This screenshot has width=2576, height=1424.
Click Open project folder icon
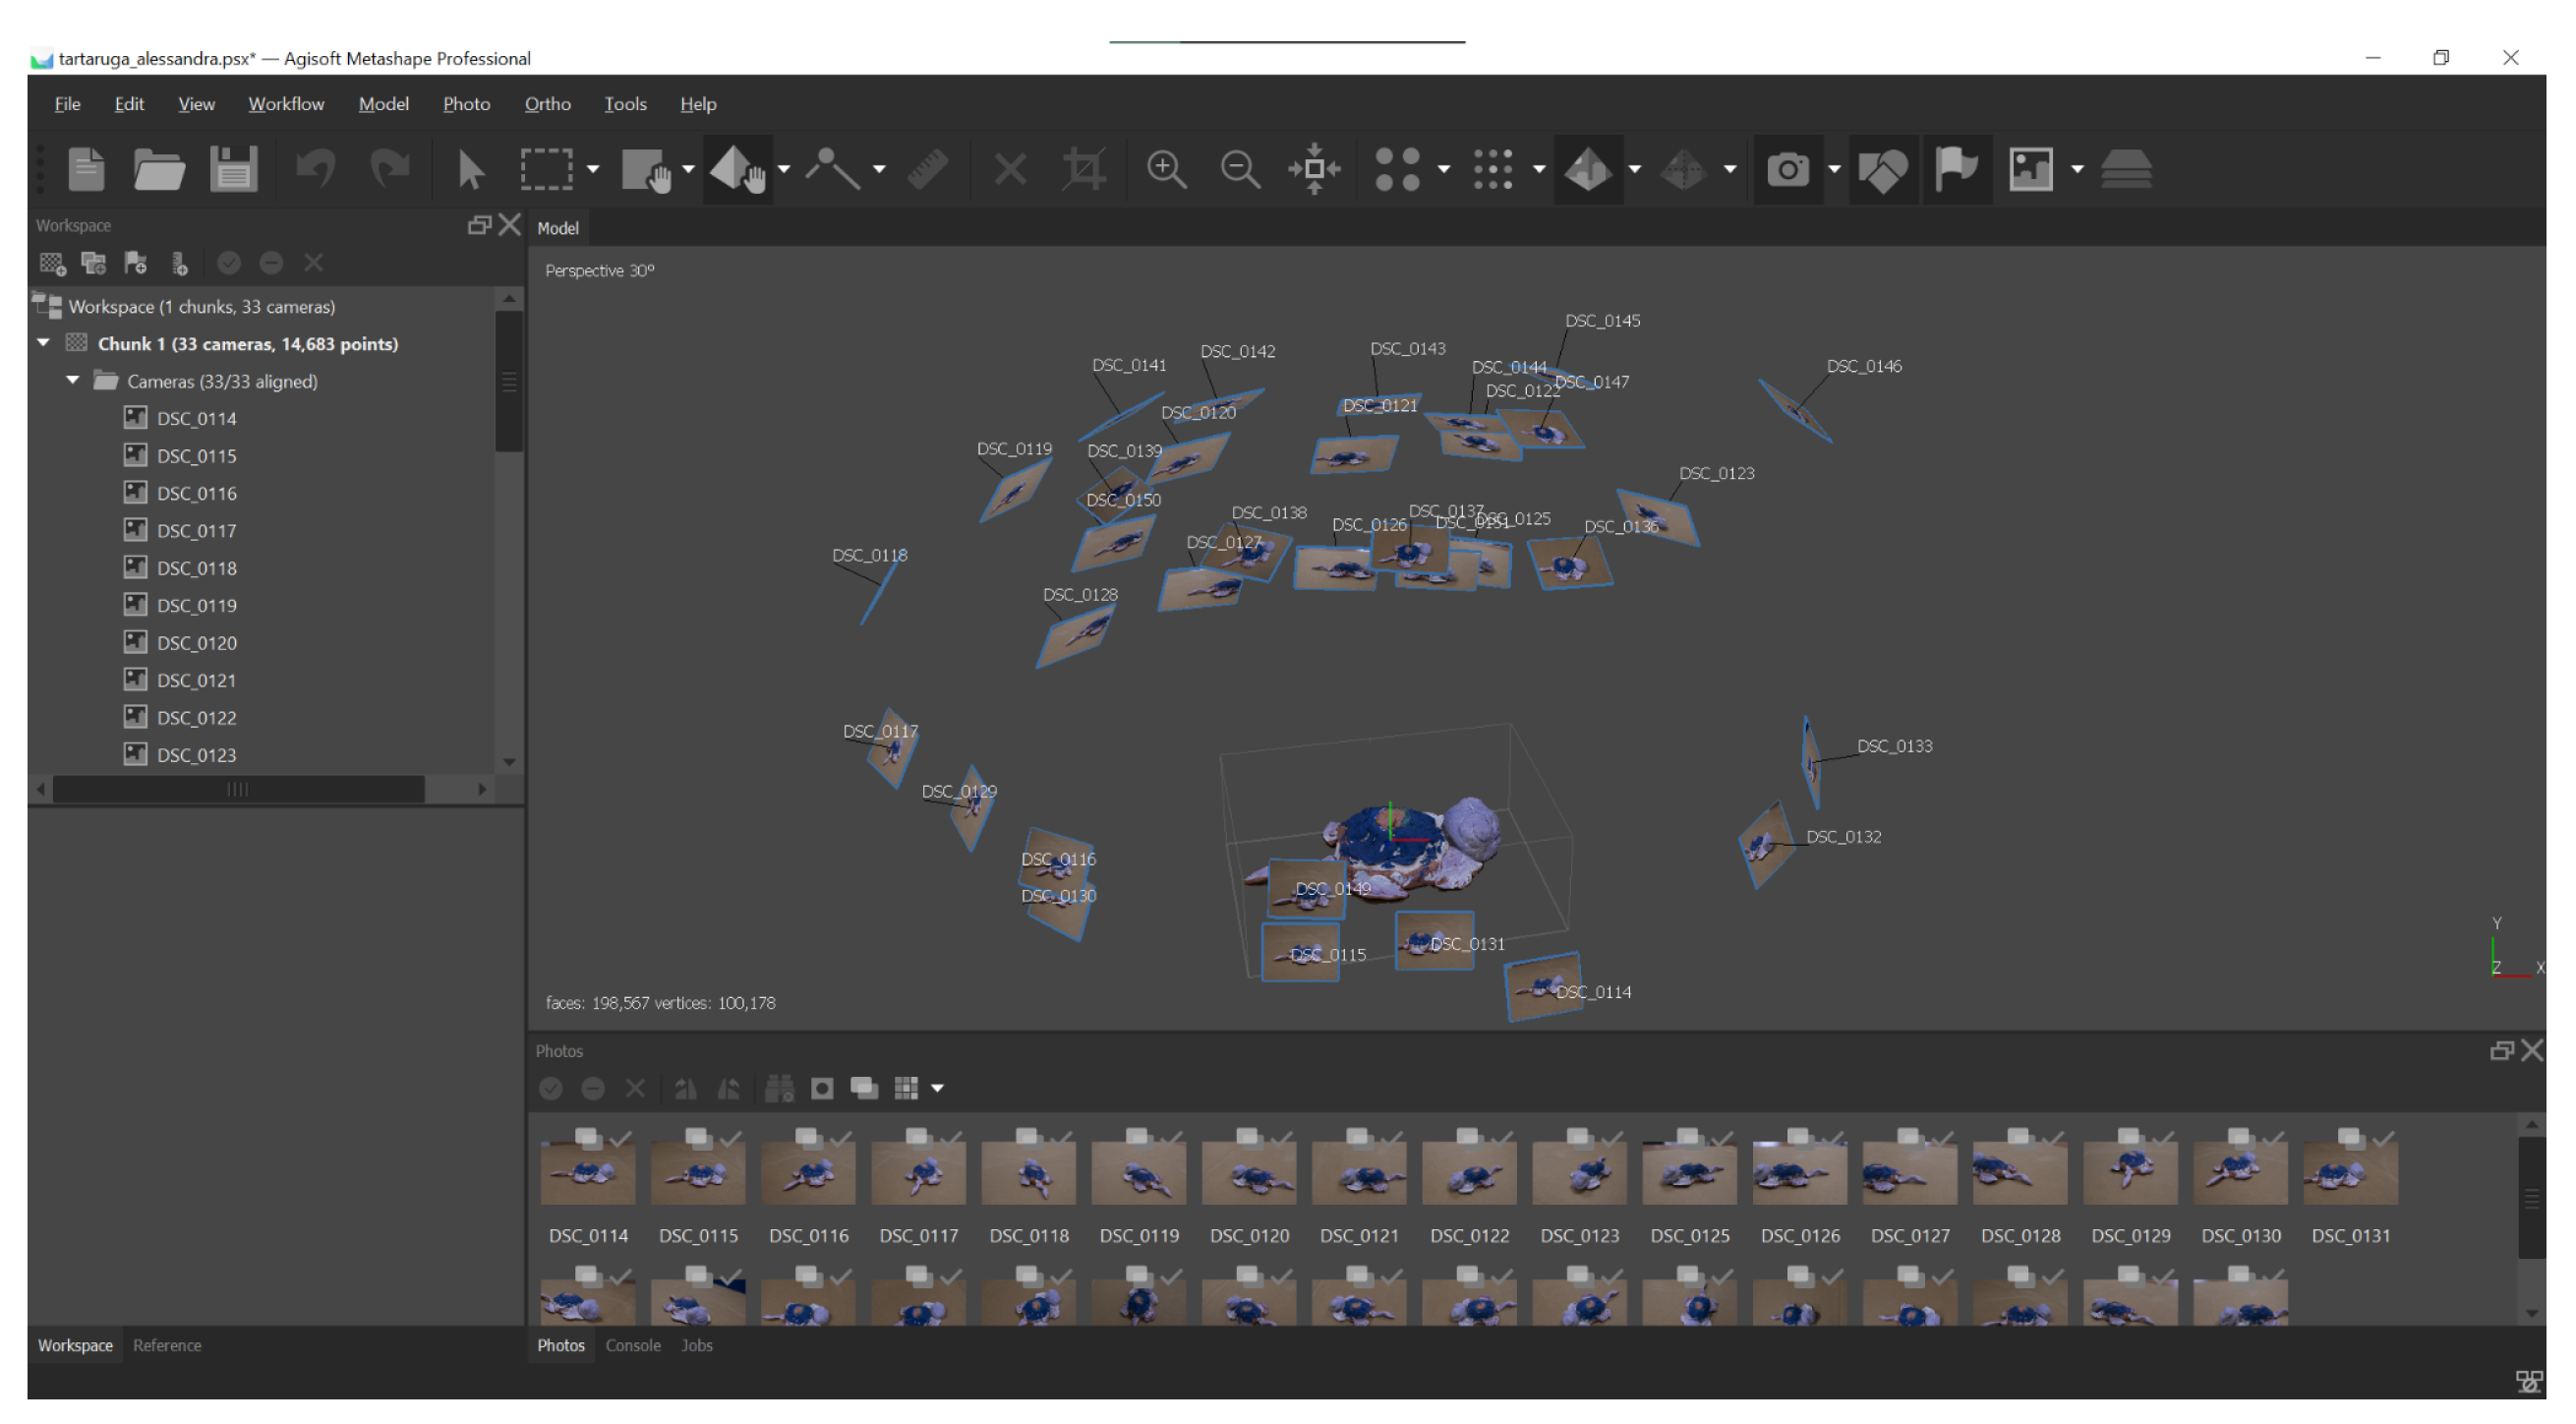[x=158, y=169]
